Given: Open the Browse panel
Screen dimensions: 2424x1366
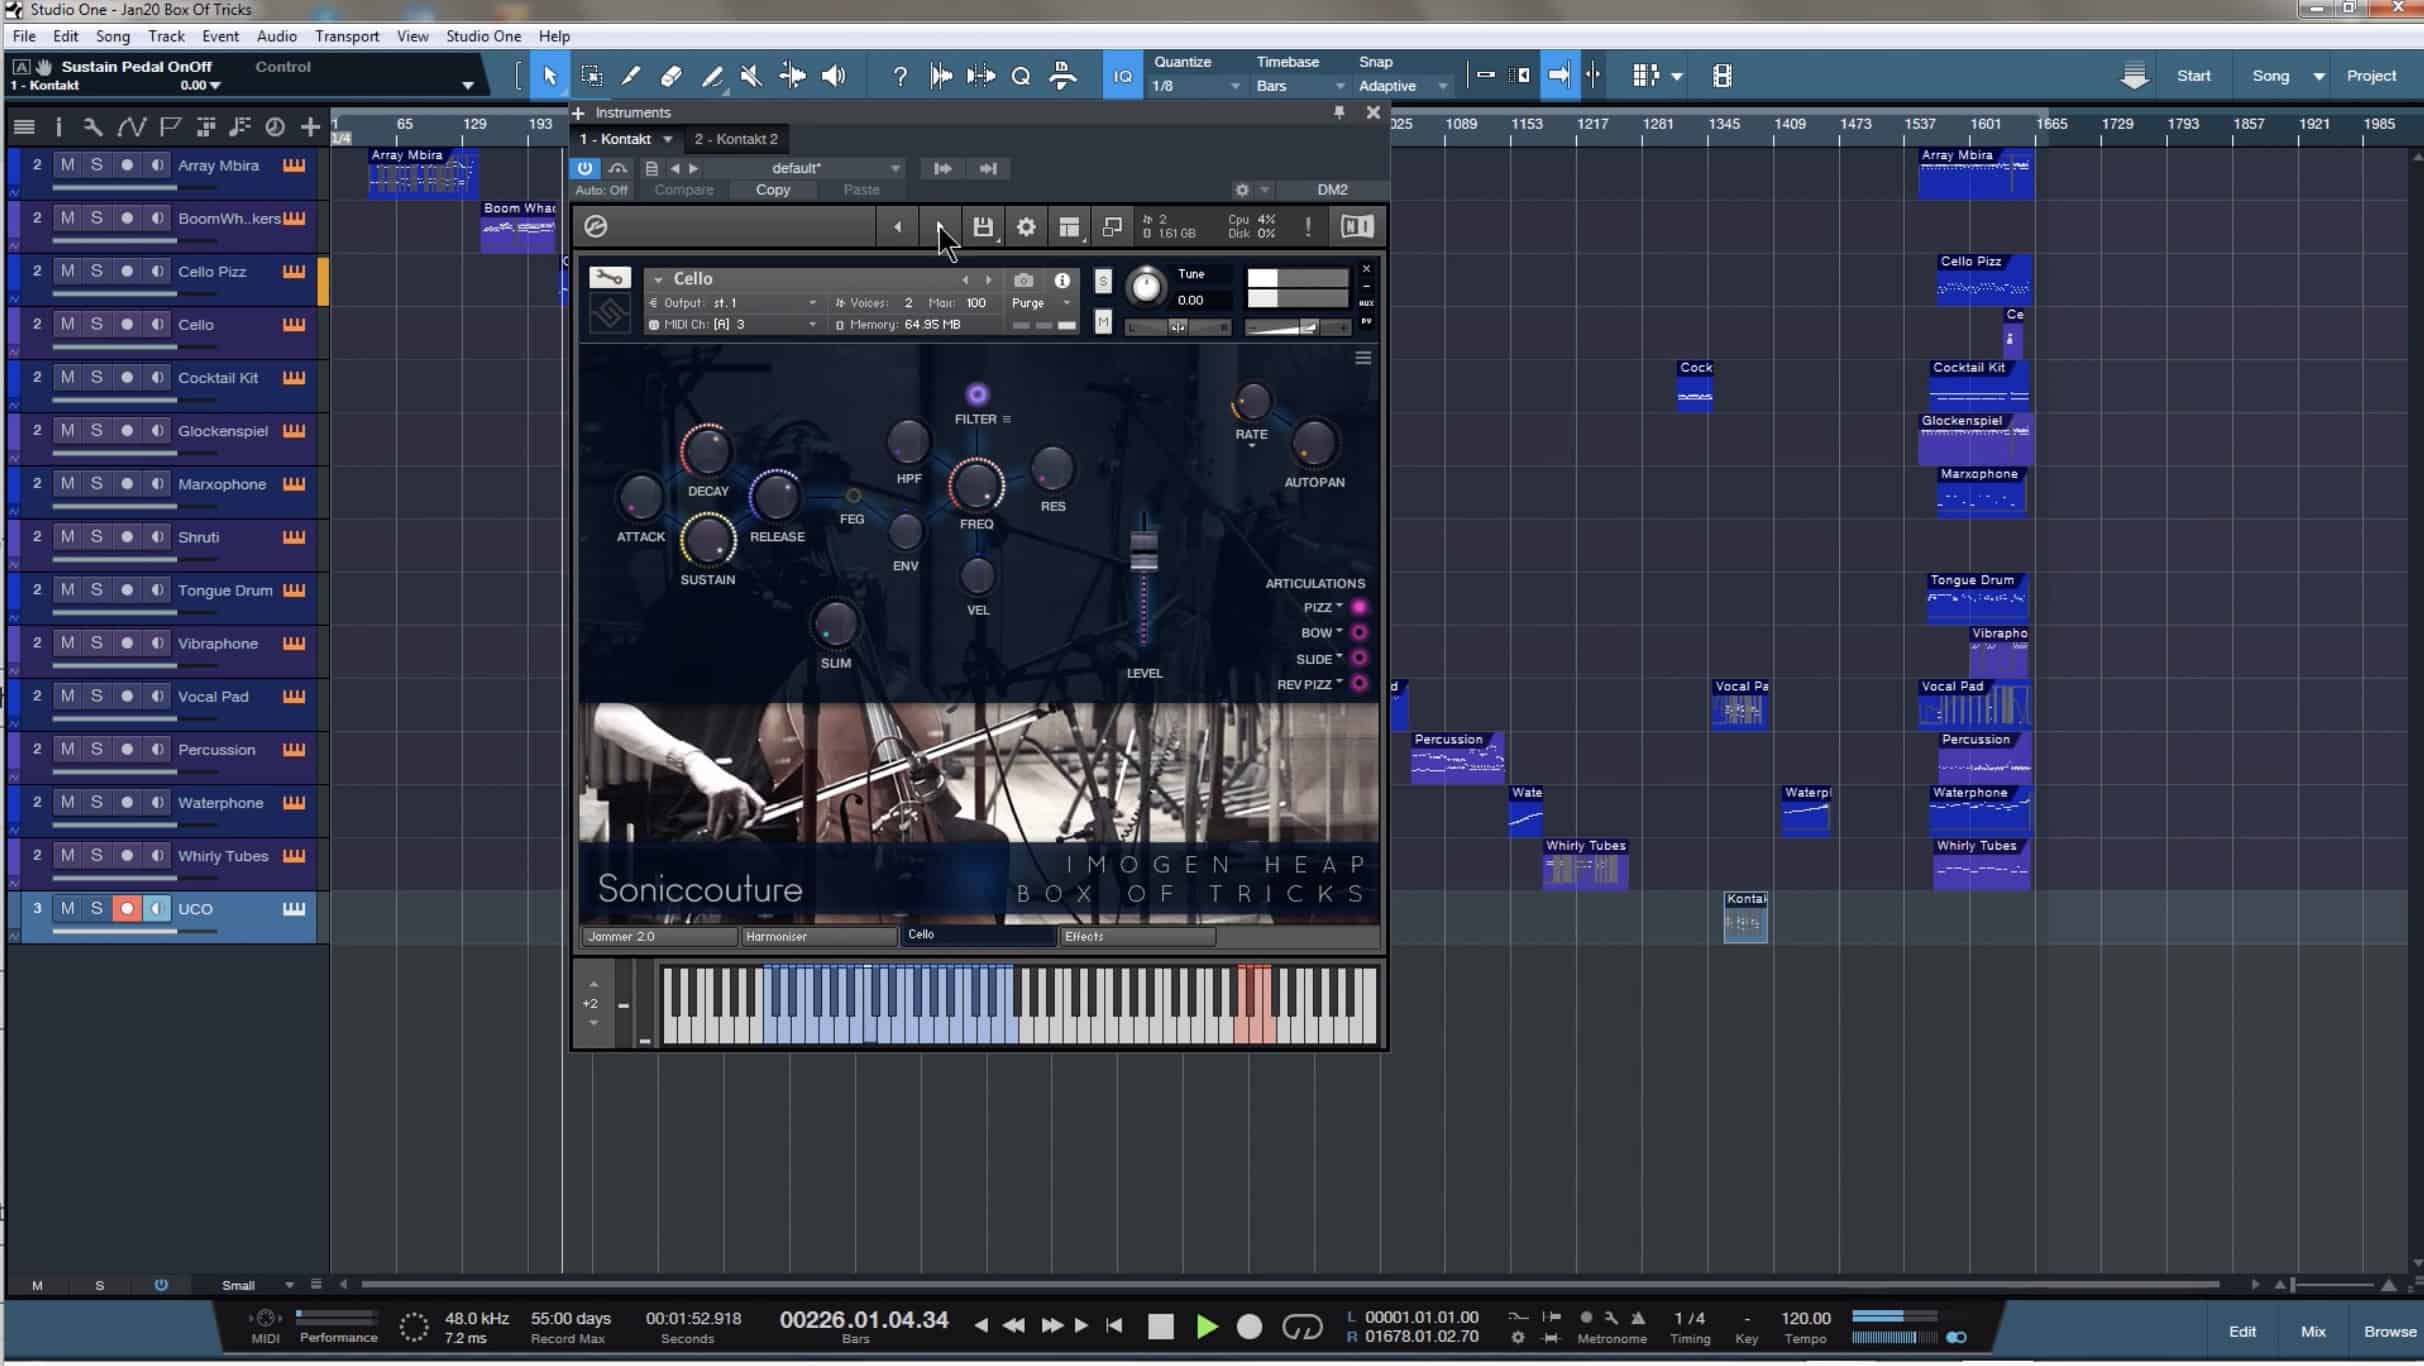Looking at the screenshot, I should [2390, 1331].
